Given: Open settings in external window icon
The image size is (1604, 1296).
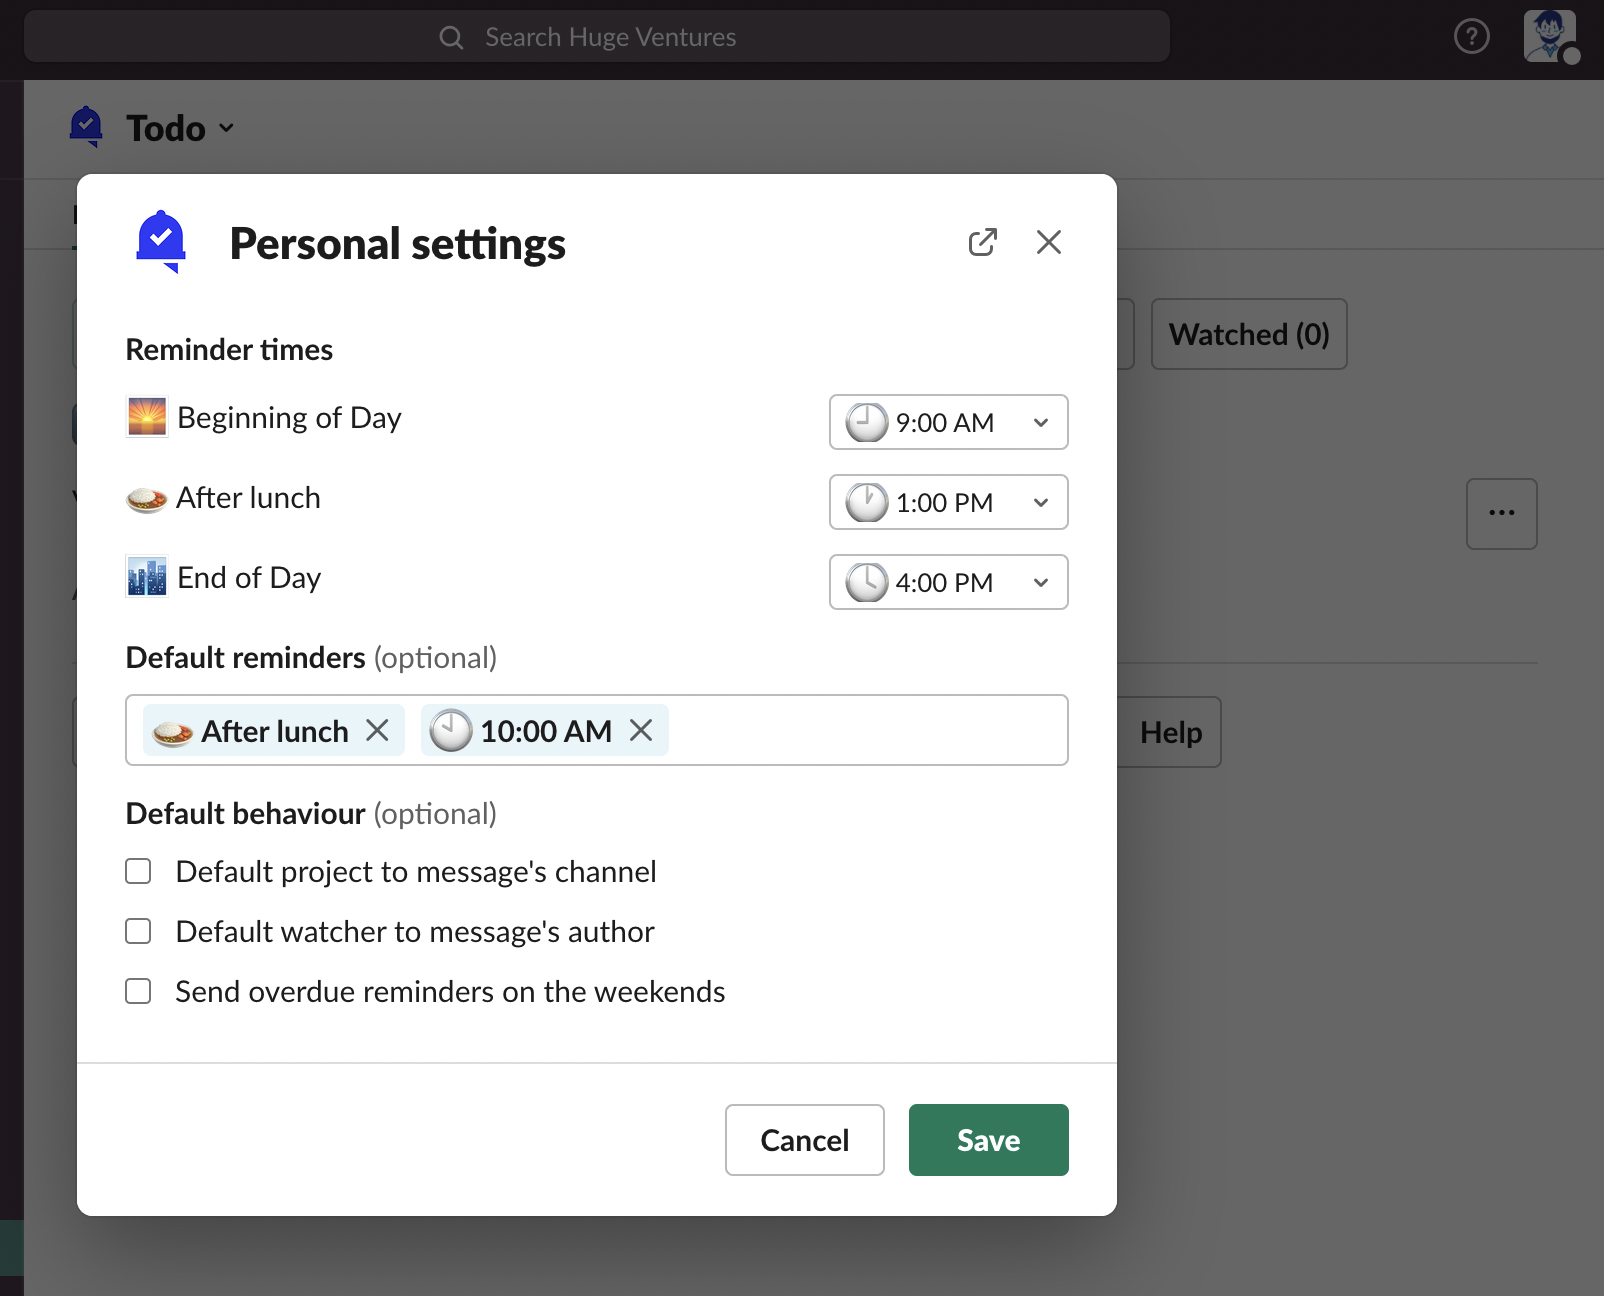Looking at the screenshot, I should pyautogui.click(x=982, y=242).
